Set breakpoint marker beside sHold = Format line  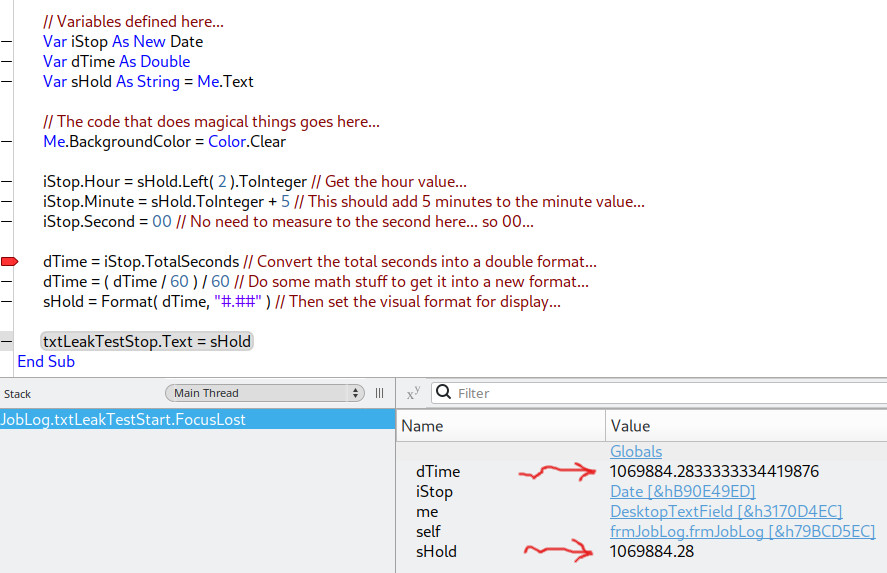(9, 302)
